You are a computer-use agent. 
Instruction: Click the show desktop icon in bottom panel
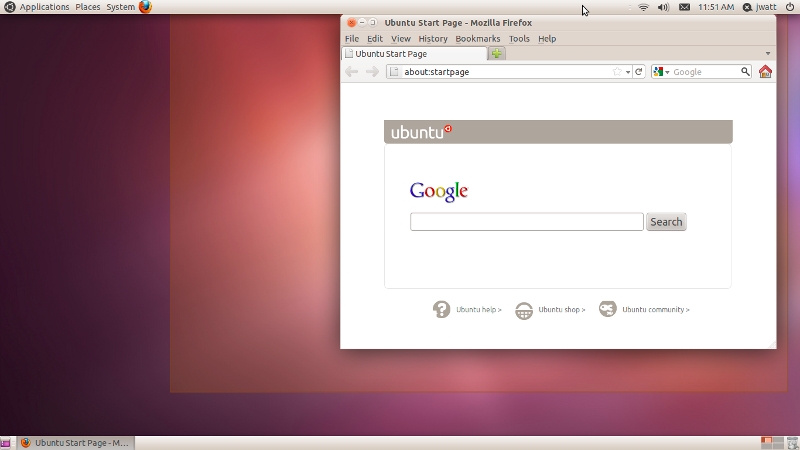5,443
